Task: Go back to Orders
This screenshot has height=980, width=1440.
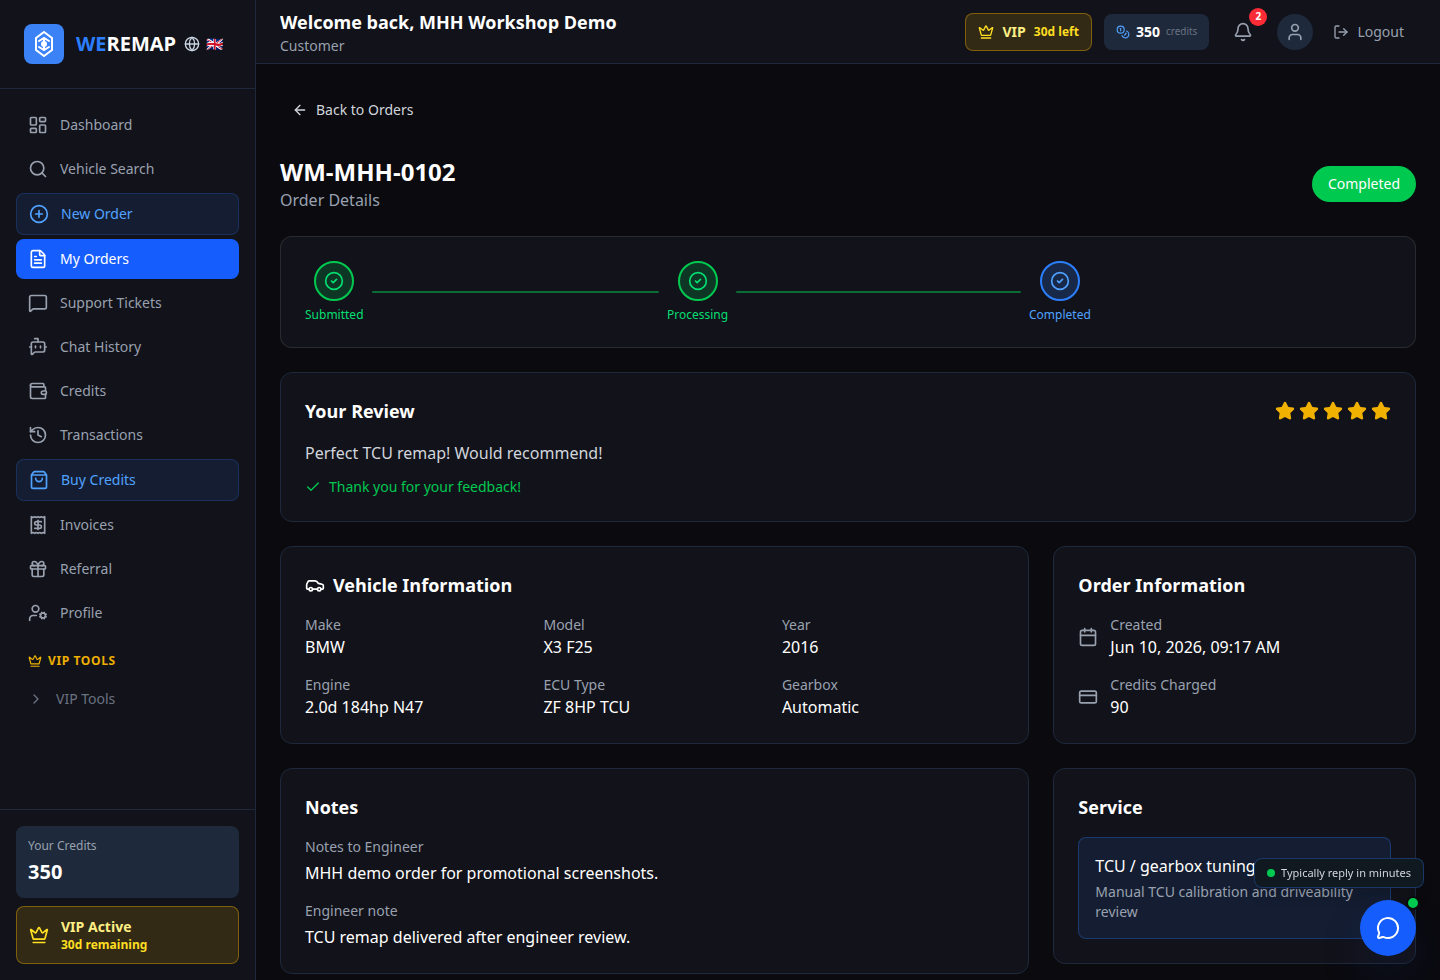Action: (353, 110)
